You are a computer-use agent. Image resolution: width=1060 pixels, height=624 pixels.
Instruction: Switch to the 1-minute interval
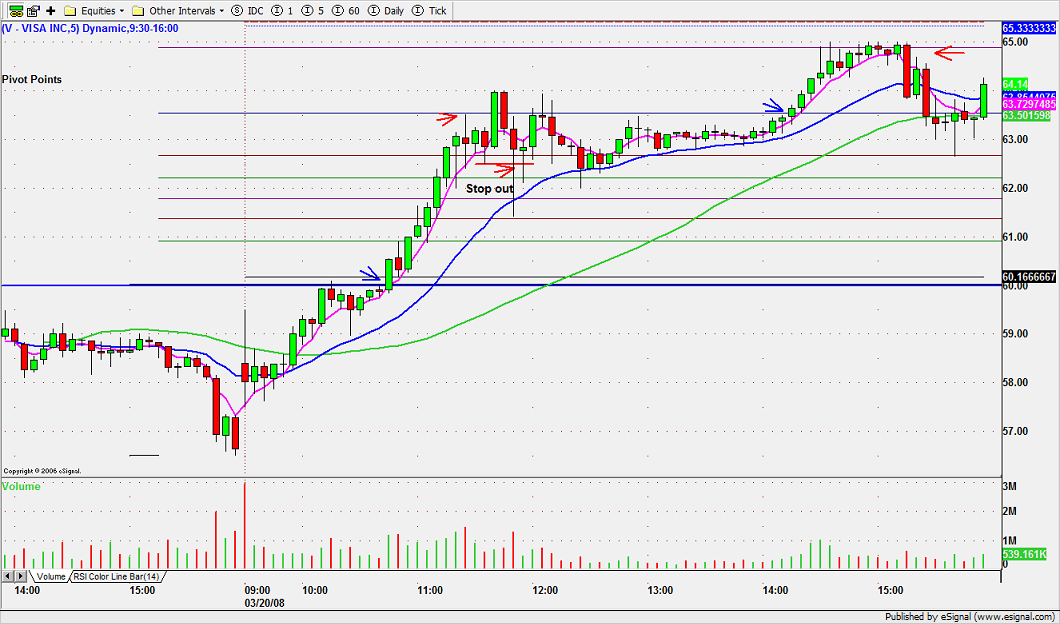[x=282, y=11]
